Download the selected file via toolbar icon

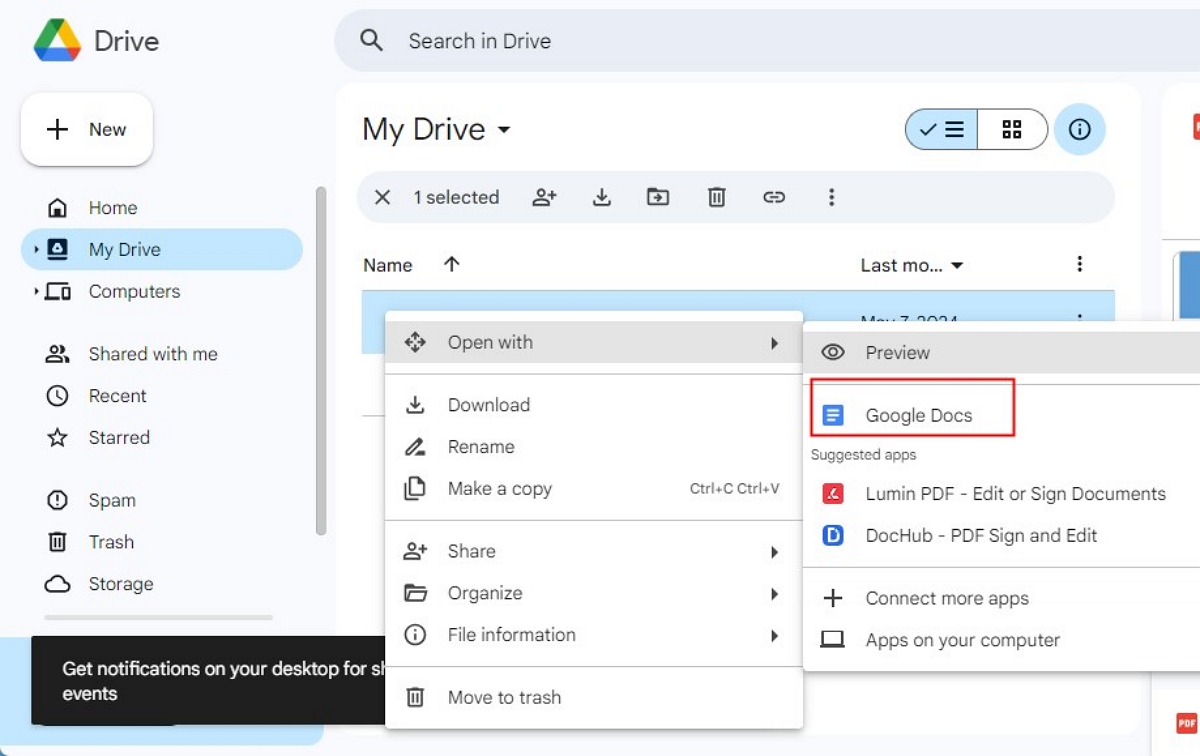coord(601,197)
